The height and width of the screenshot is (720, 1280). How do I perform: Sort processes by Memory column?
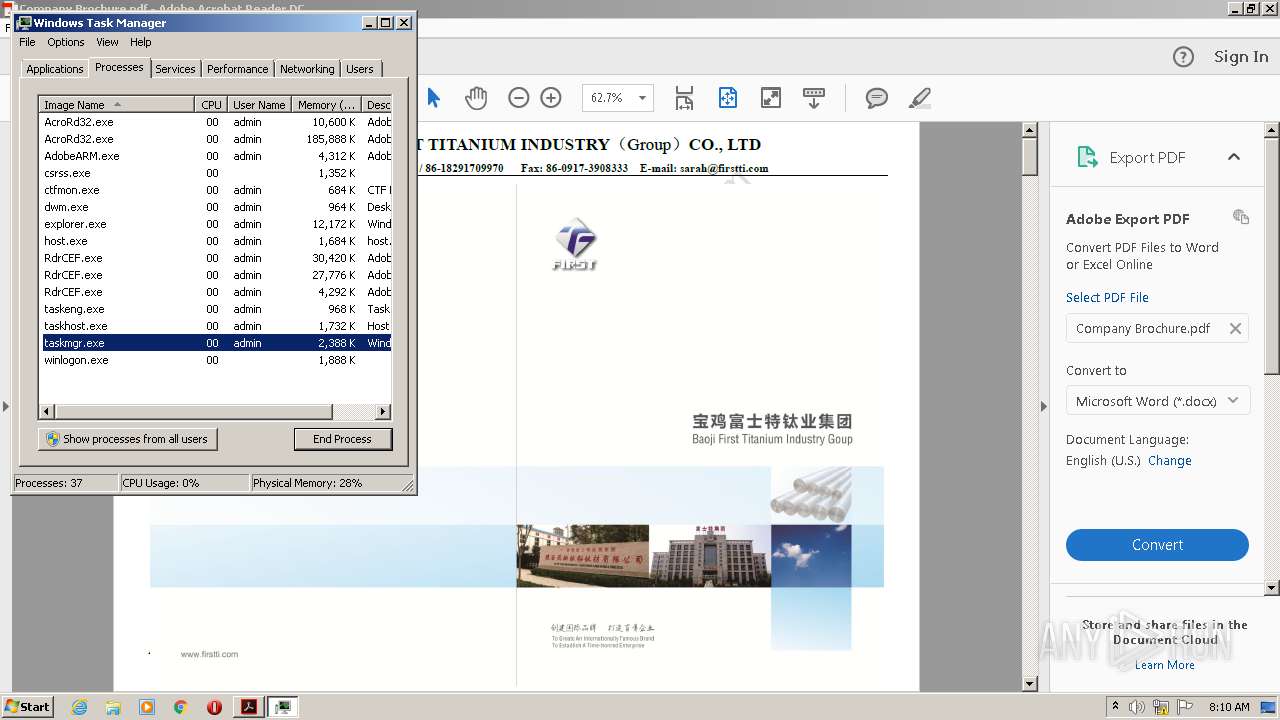(327, 104)
